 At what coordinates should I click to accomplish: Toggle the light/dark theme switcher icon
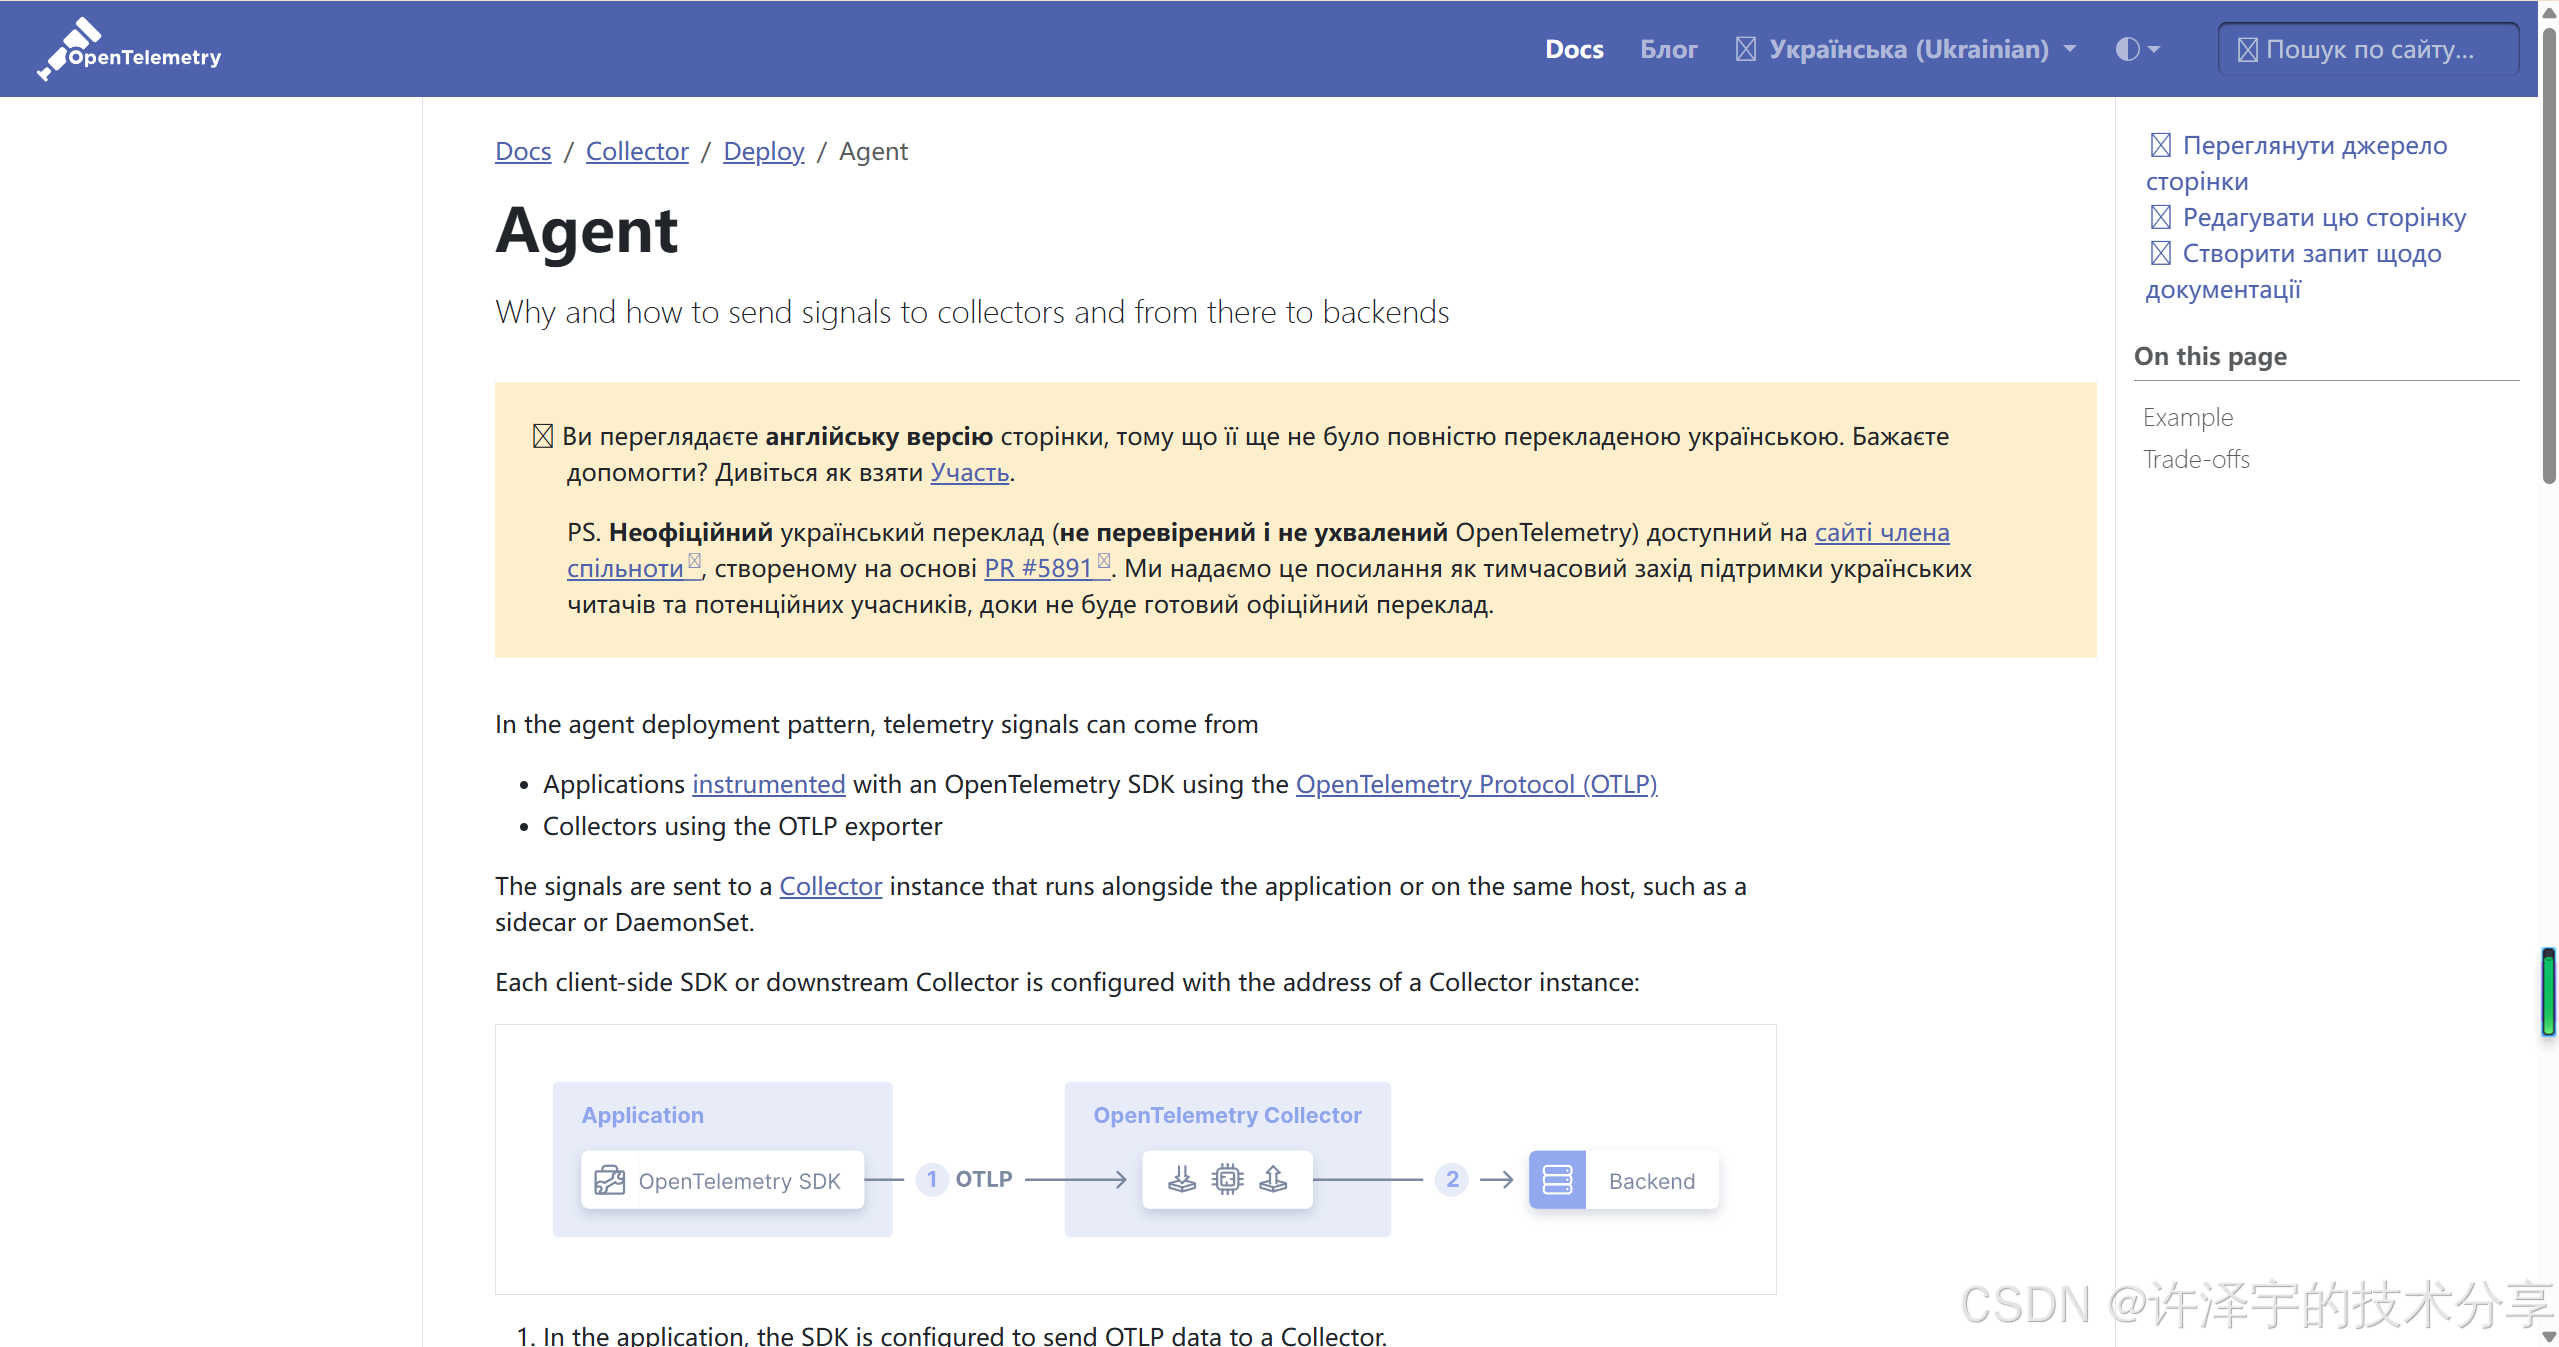pyautogui.click(x=2127, y=49)
